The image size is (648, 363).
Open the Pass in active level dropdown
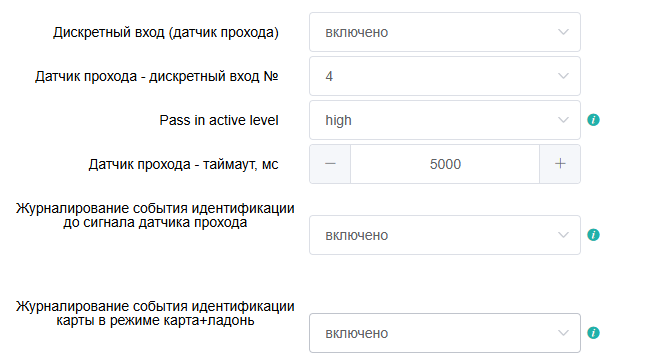click(x=445, y=120)
